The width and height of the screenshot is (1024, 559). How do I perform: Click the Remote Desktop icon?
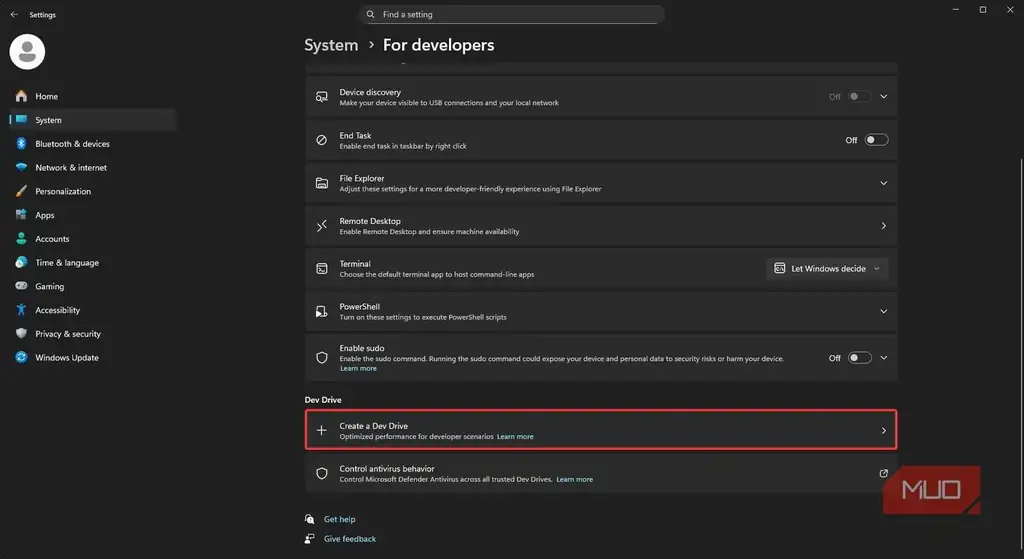(322, 226)
